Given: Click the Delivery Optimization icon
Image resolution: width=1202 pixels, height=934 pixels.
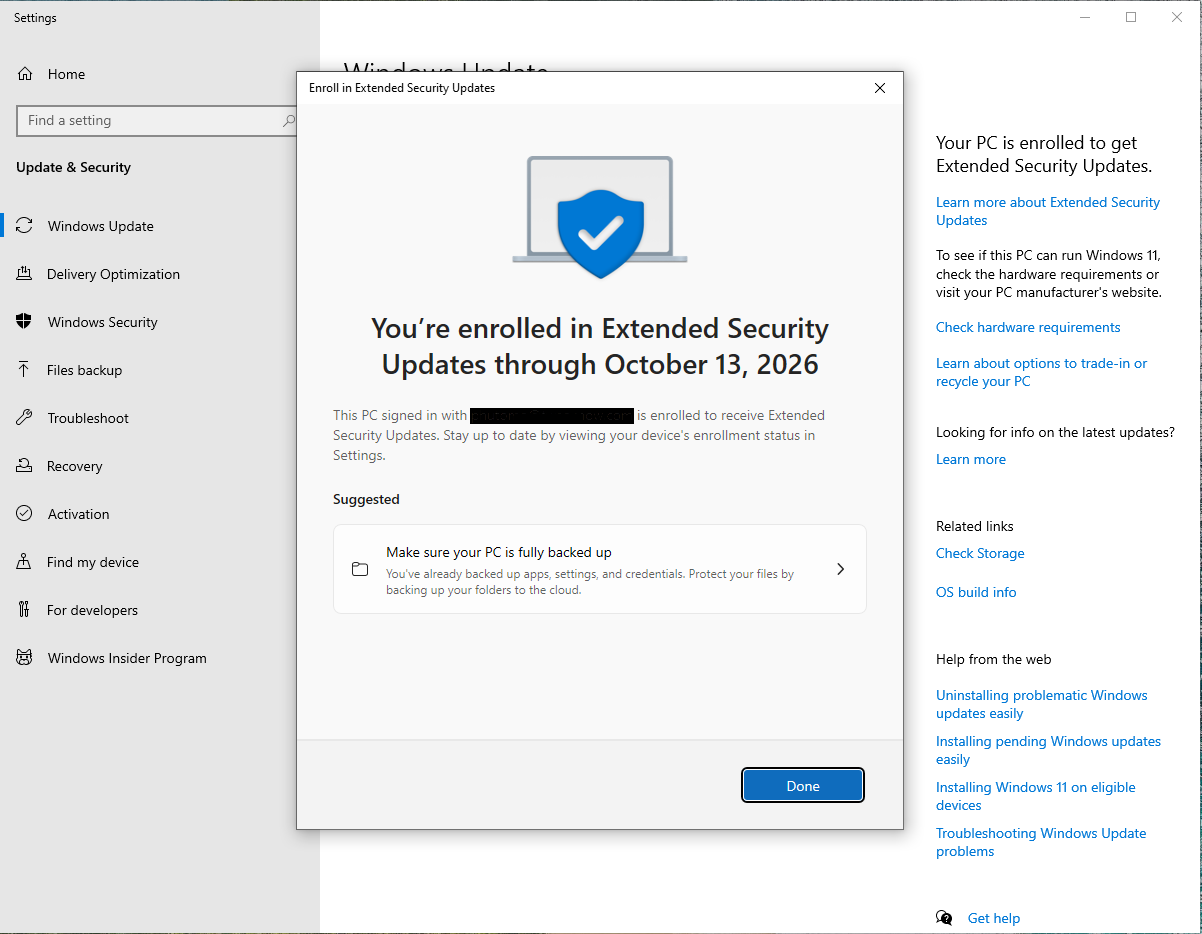Looking at the screenshot, I should [24, 274].
